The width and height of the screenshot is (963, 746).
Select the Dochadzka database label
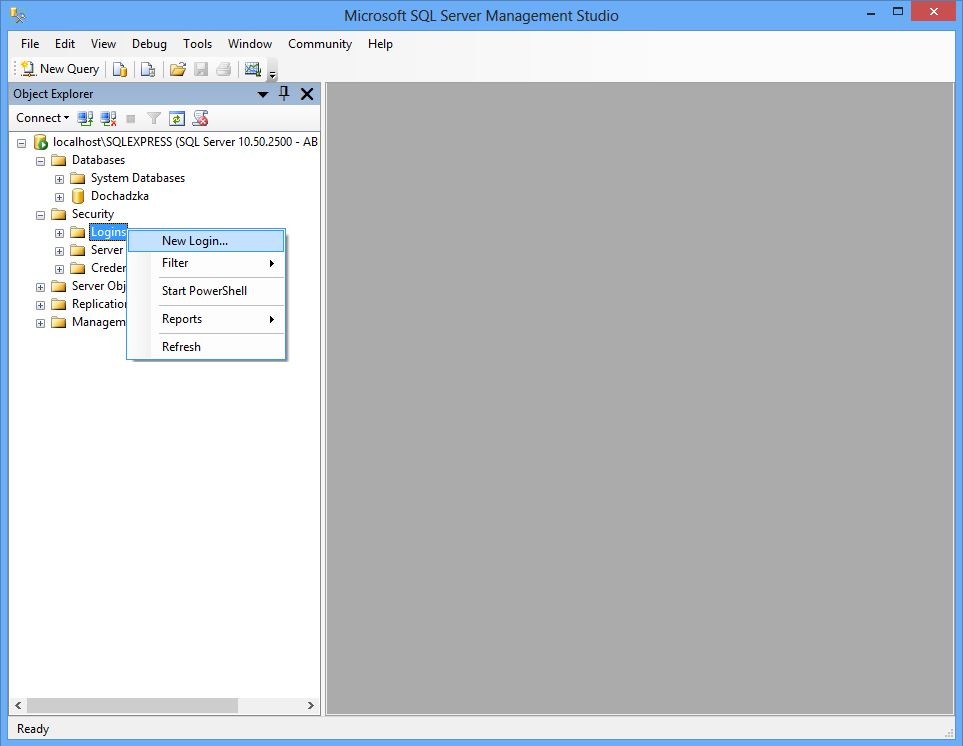pyautogui.click(x=120, y=196)
